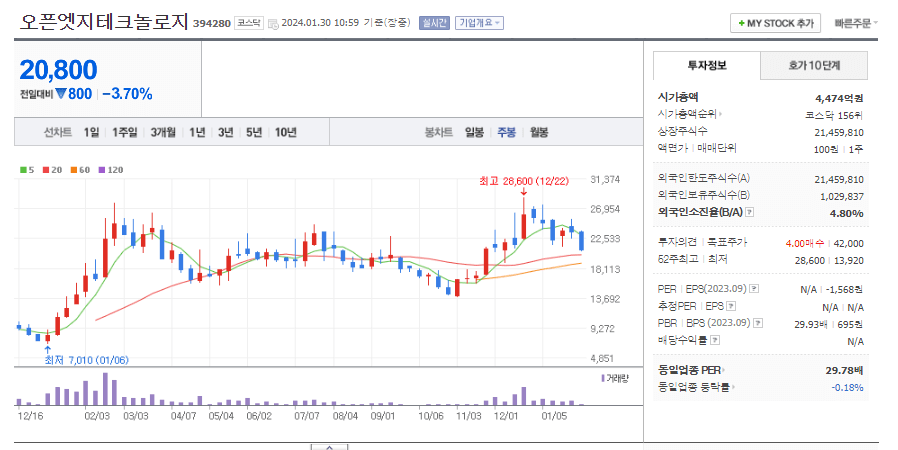
Task: Select the 1일 line chart period
Action: click(91, 132)
